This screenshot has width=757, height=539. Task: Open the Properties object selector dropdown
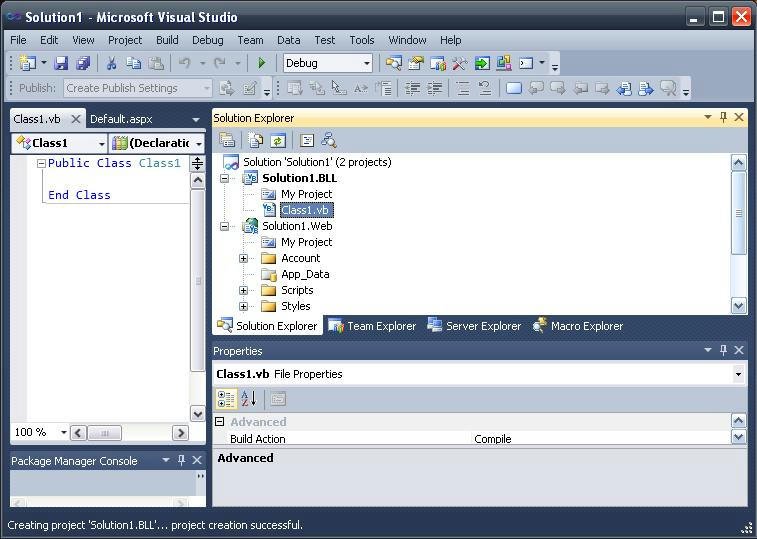(738, 374)
